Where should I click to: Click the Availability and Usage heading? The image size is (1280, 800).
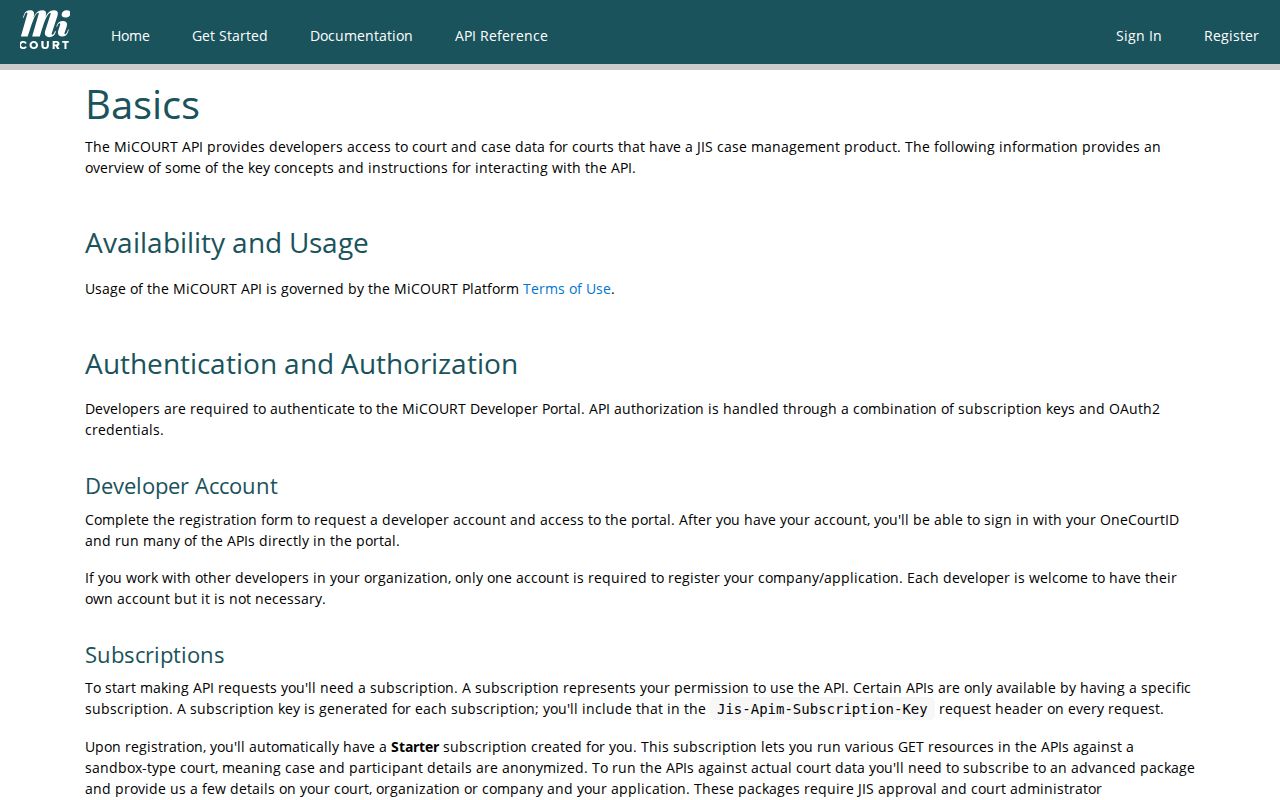point(227,243)
